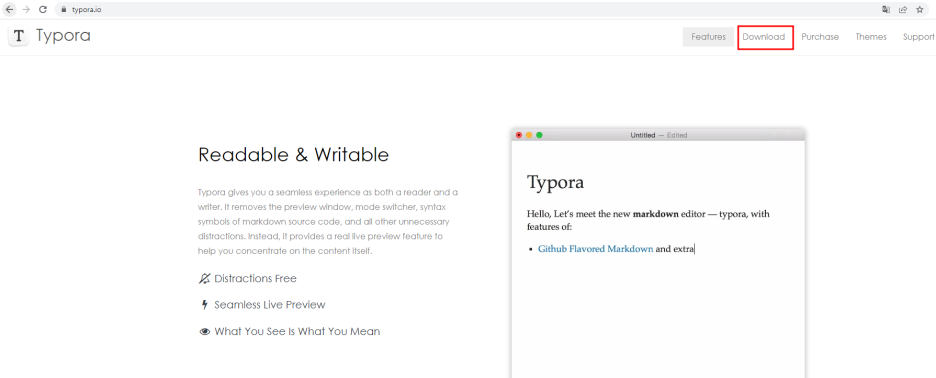Click the Typora heading in demo document
The width and height of the screenshot is (936, 378).
click(555, 183)
